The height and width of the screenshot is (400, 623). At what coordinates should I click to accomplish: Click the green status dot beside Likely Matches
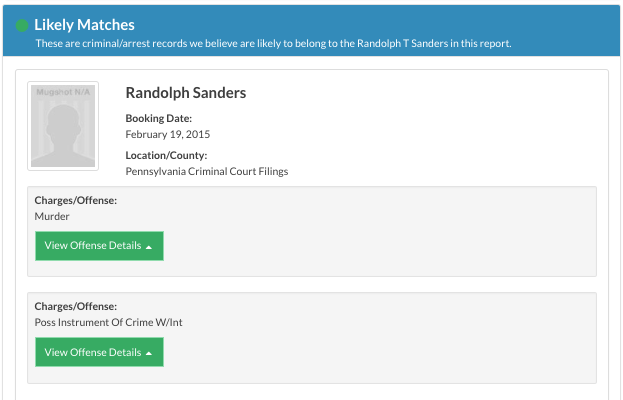tap(22, 25)
